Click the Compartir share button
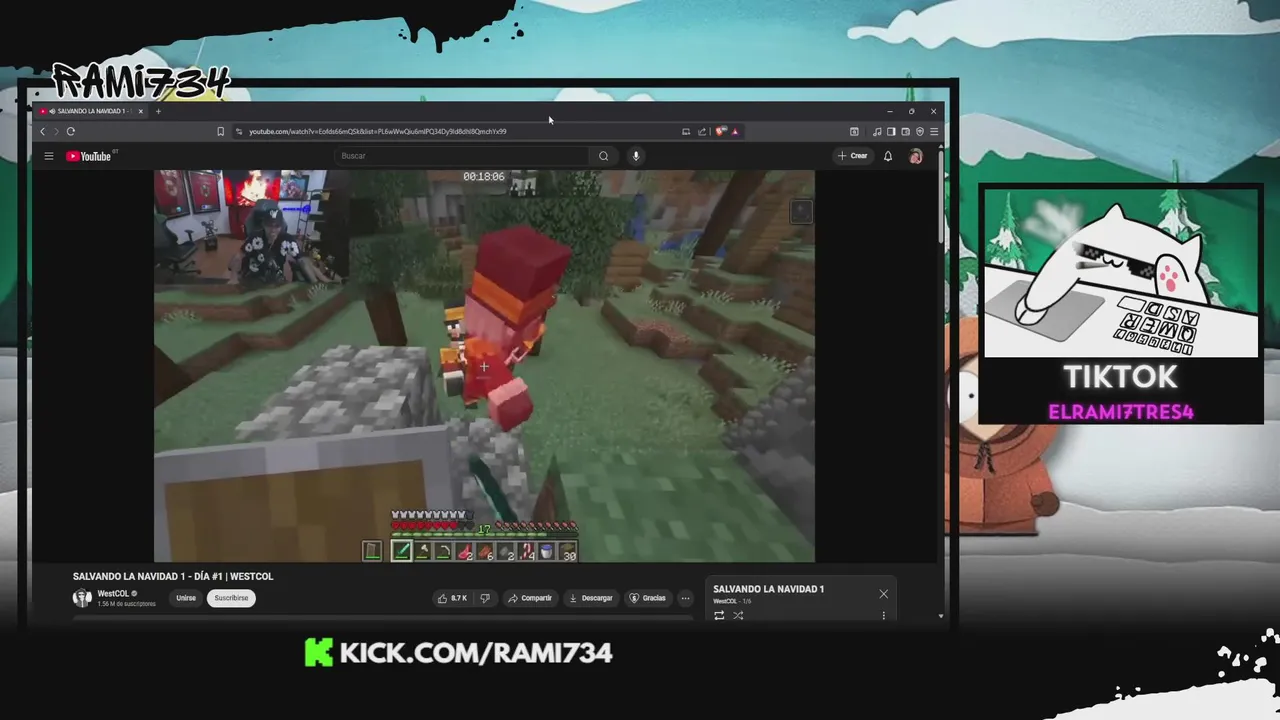Viewport: 1280px width, 720px height. coord(530,598)
